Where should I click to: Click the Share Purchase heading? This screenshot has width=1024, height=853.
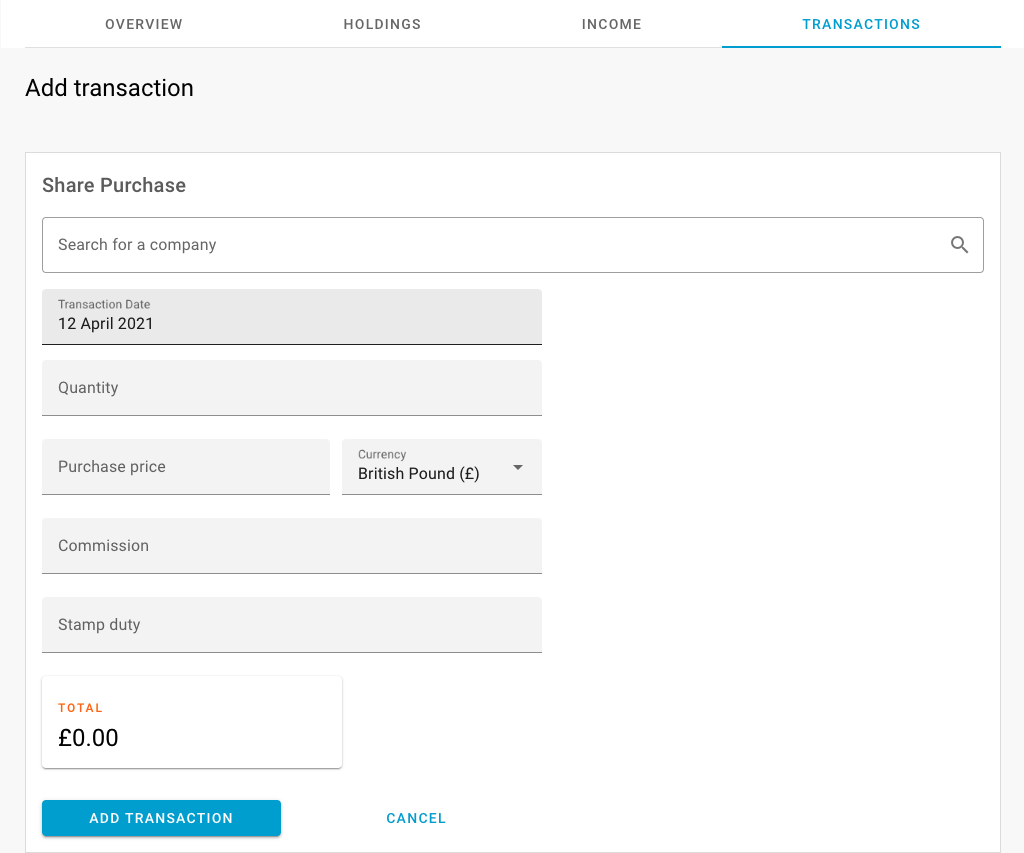tap(114, 185)
